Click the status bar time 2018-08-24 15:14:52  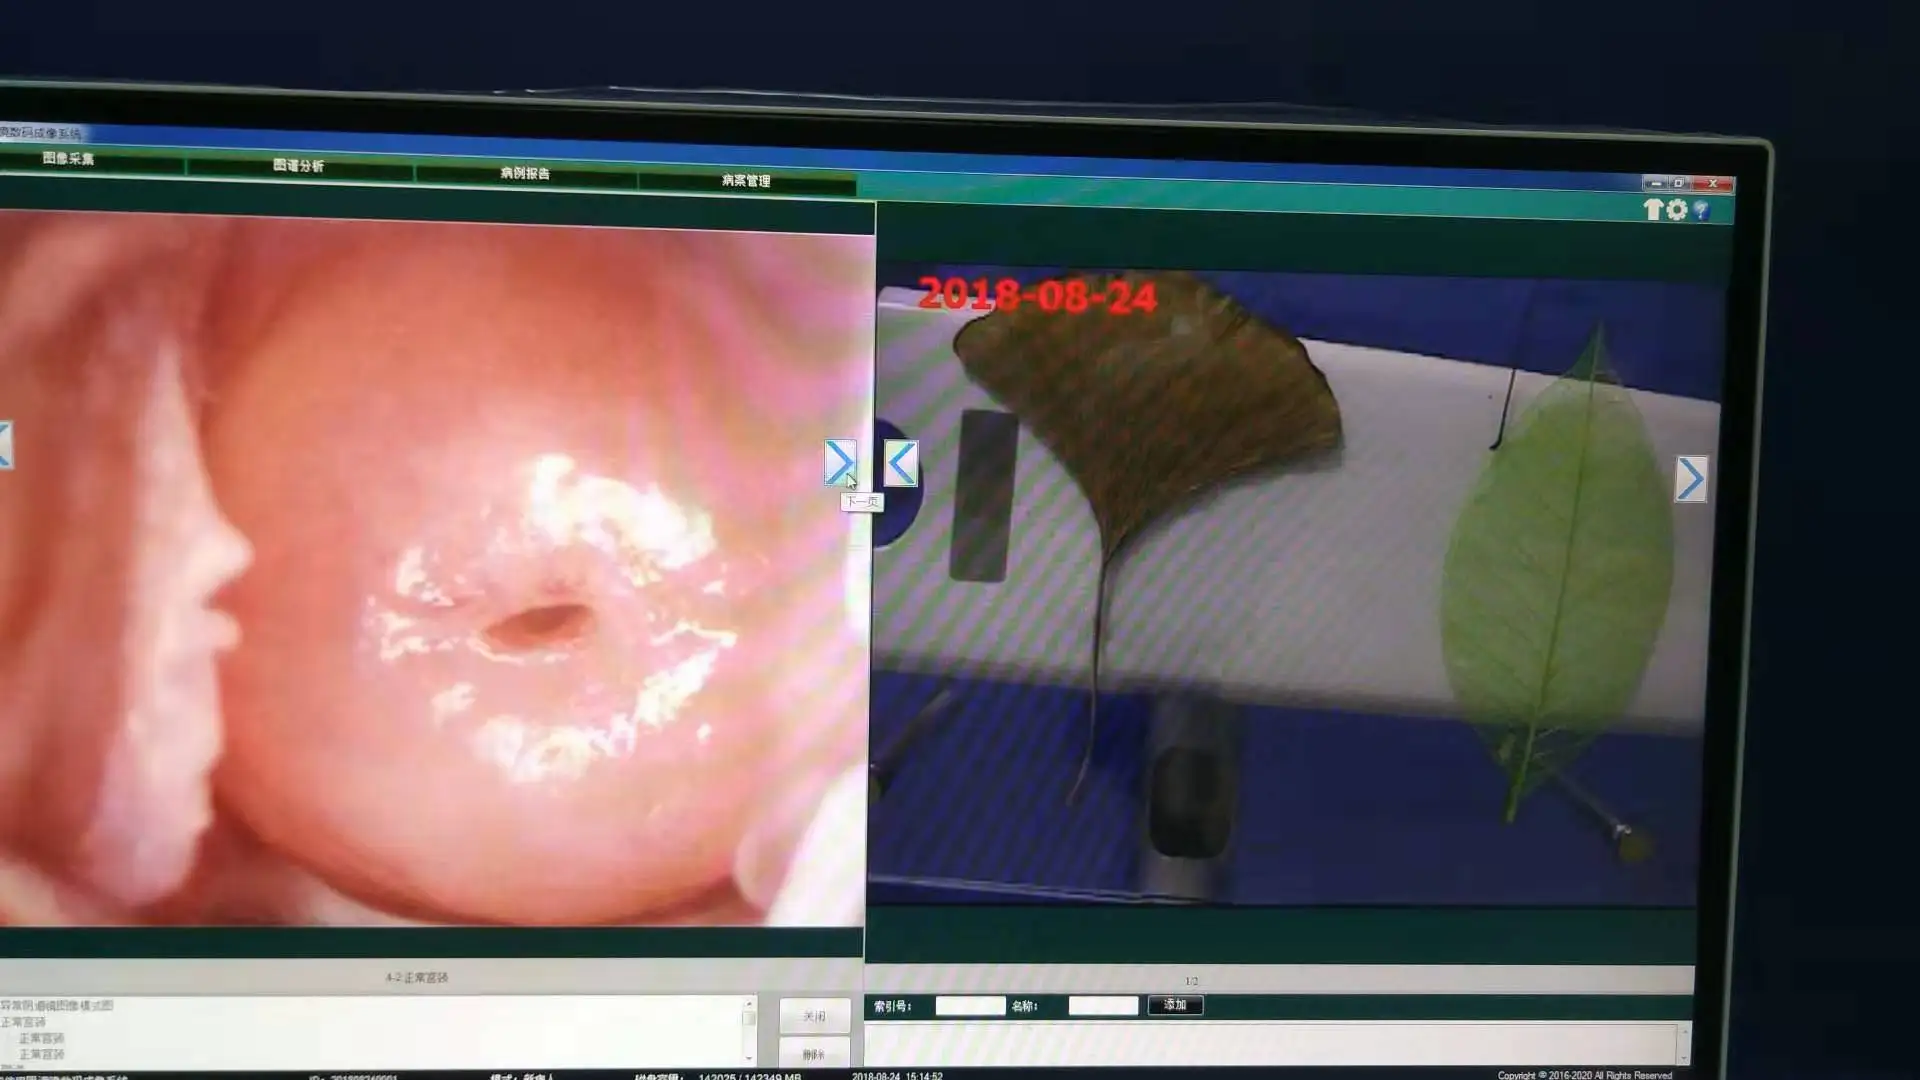[x=897, y=1076]
